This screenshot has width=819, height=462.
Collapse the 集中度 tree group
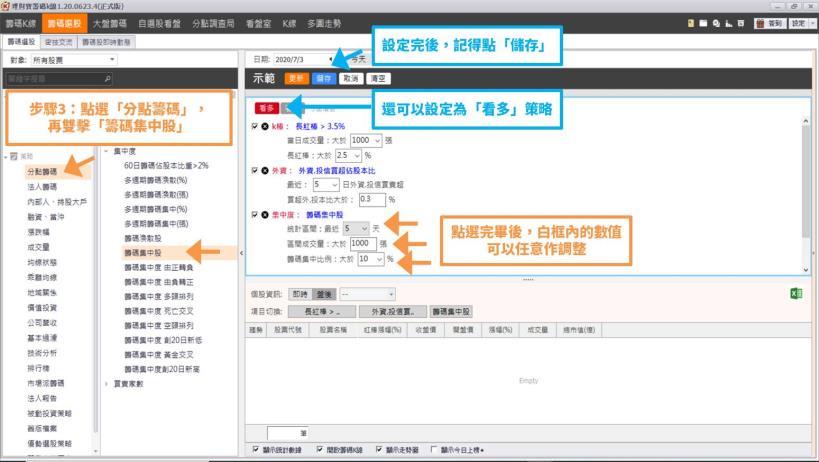[x=106, y=151]
